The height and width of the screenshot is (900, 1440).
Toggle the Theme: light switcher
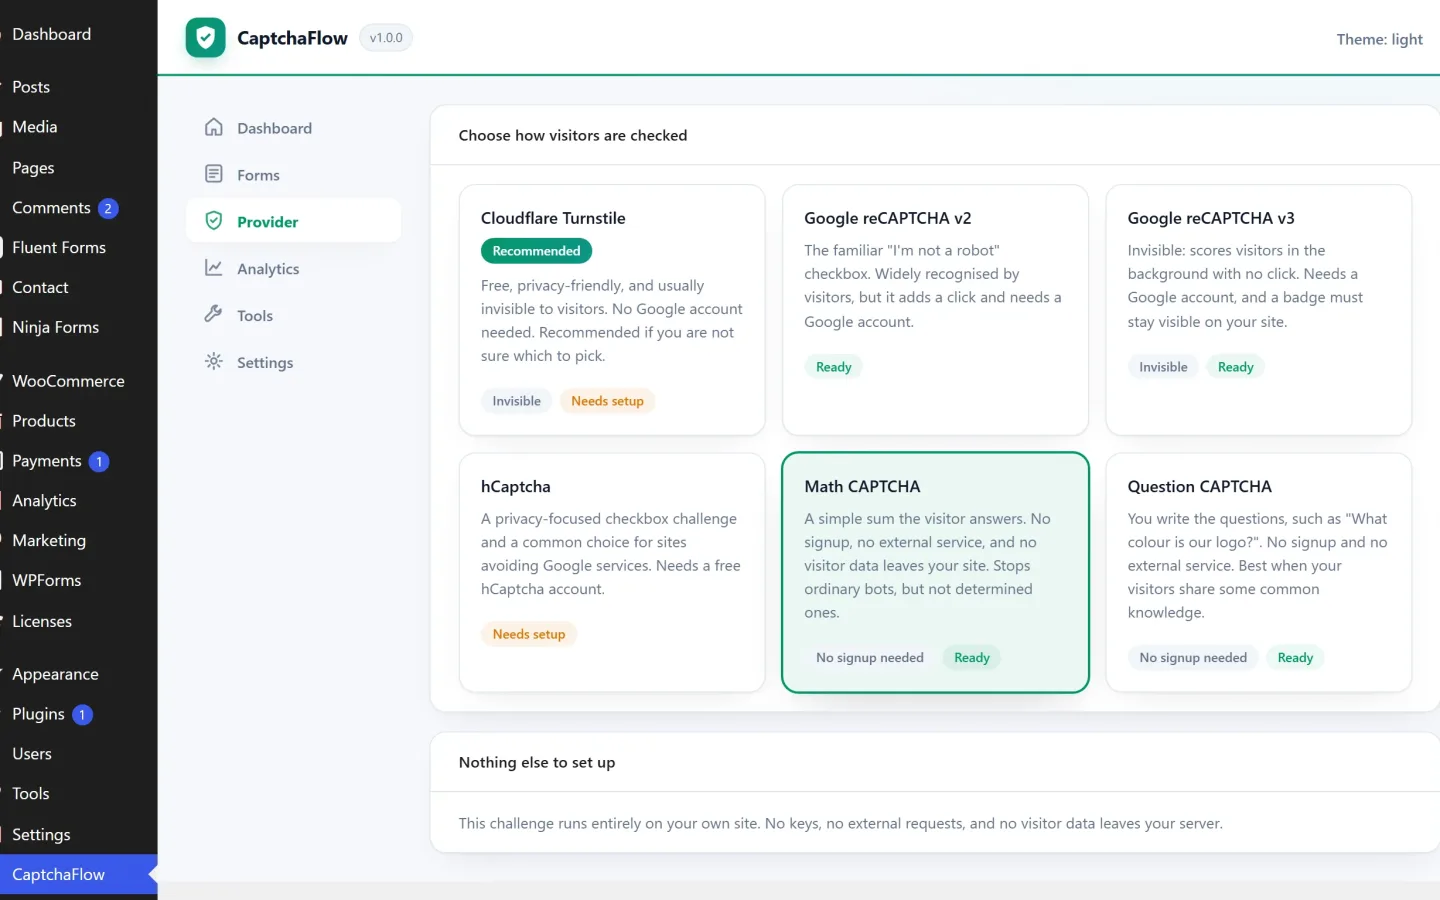[x=1379, y=39]
